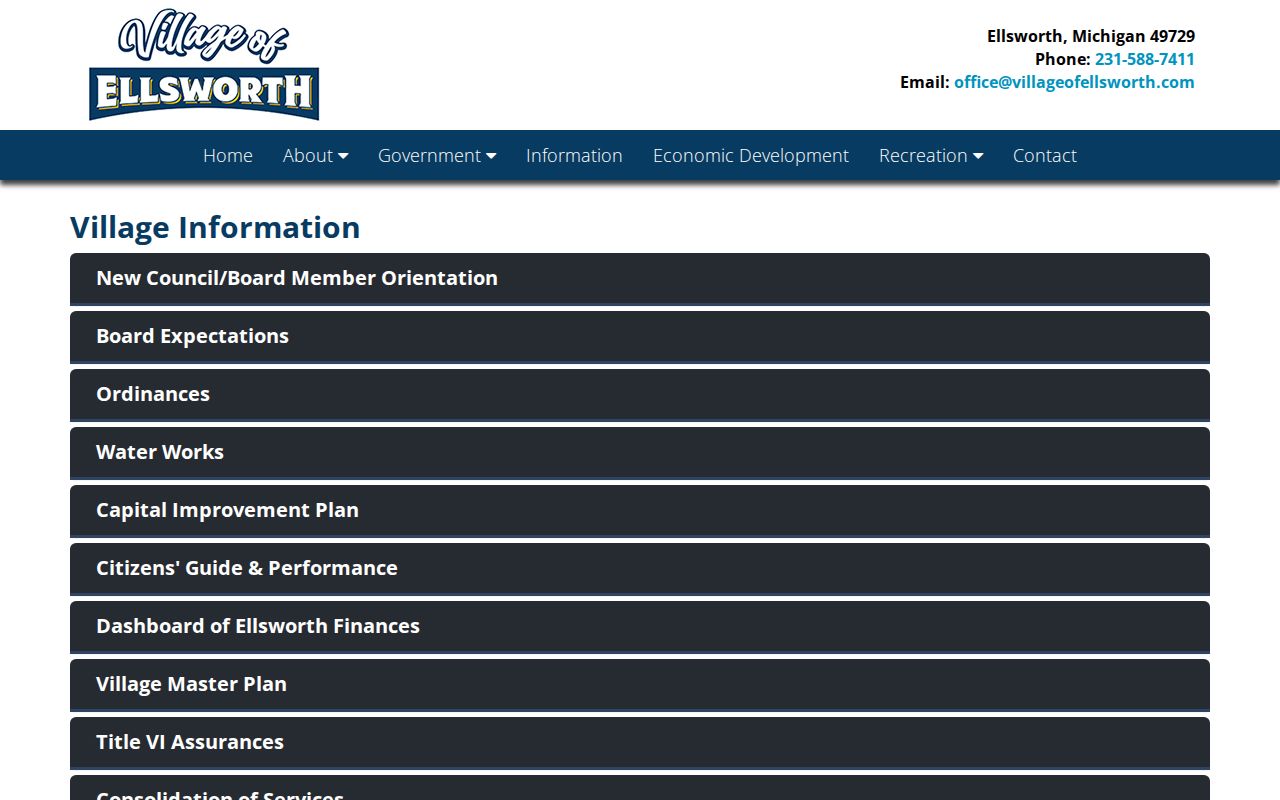Screen dimensions: 1280x800
Task: Expand the Board Expectations section
Action: [x=640, y=337]
